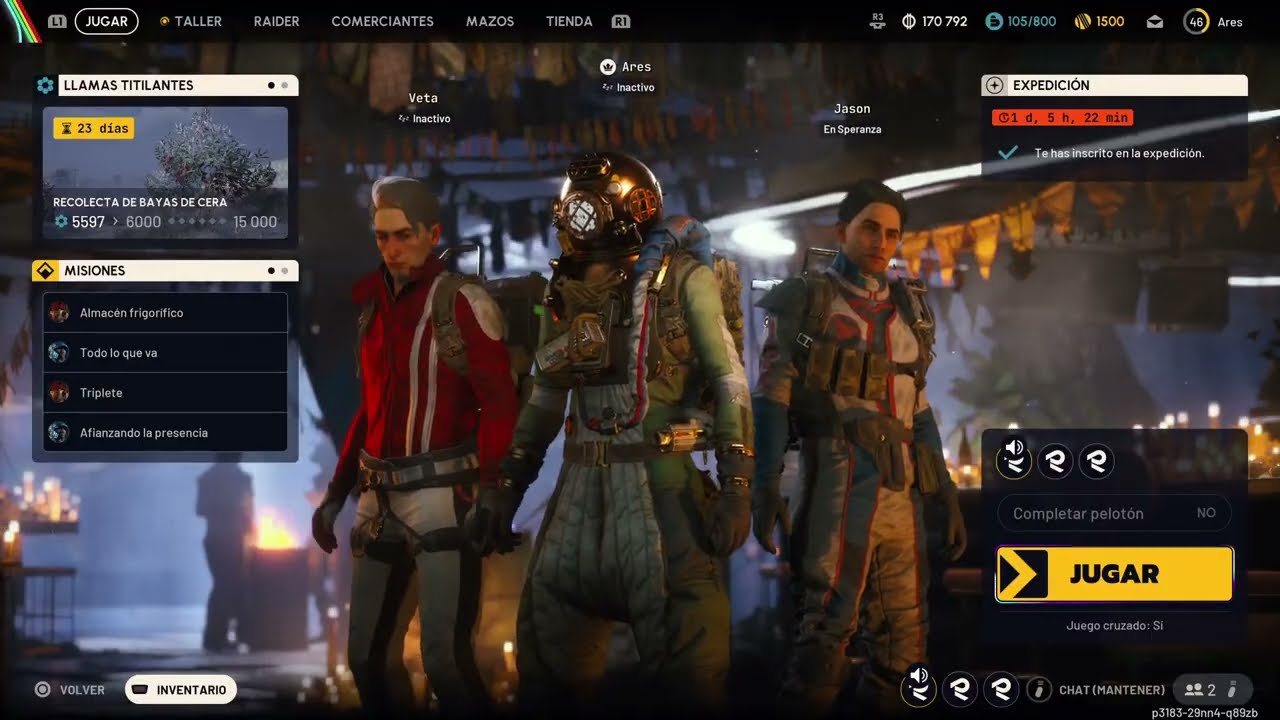Click the coin currency icon beside 170 792
The image size is (1280, 720).
click(x=909, y=21)
